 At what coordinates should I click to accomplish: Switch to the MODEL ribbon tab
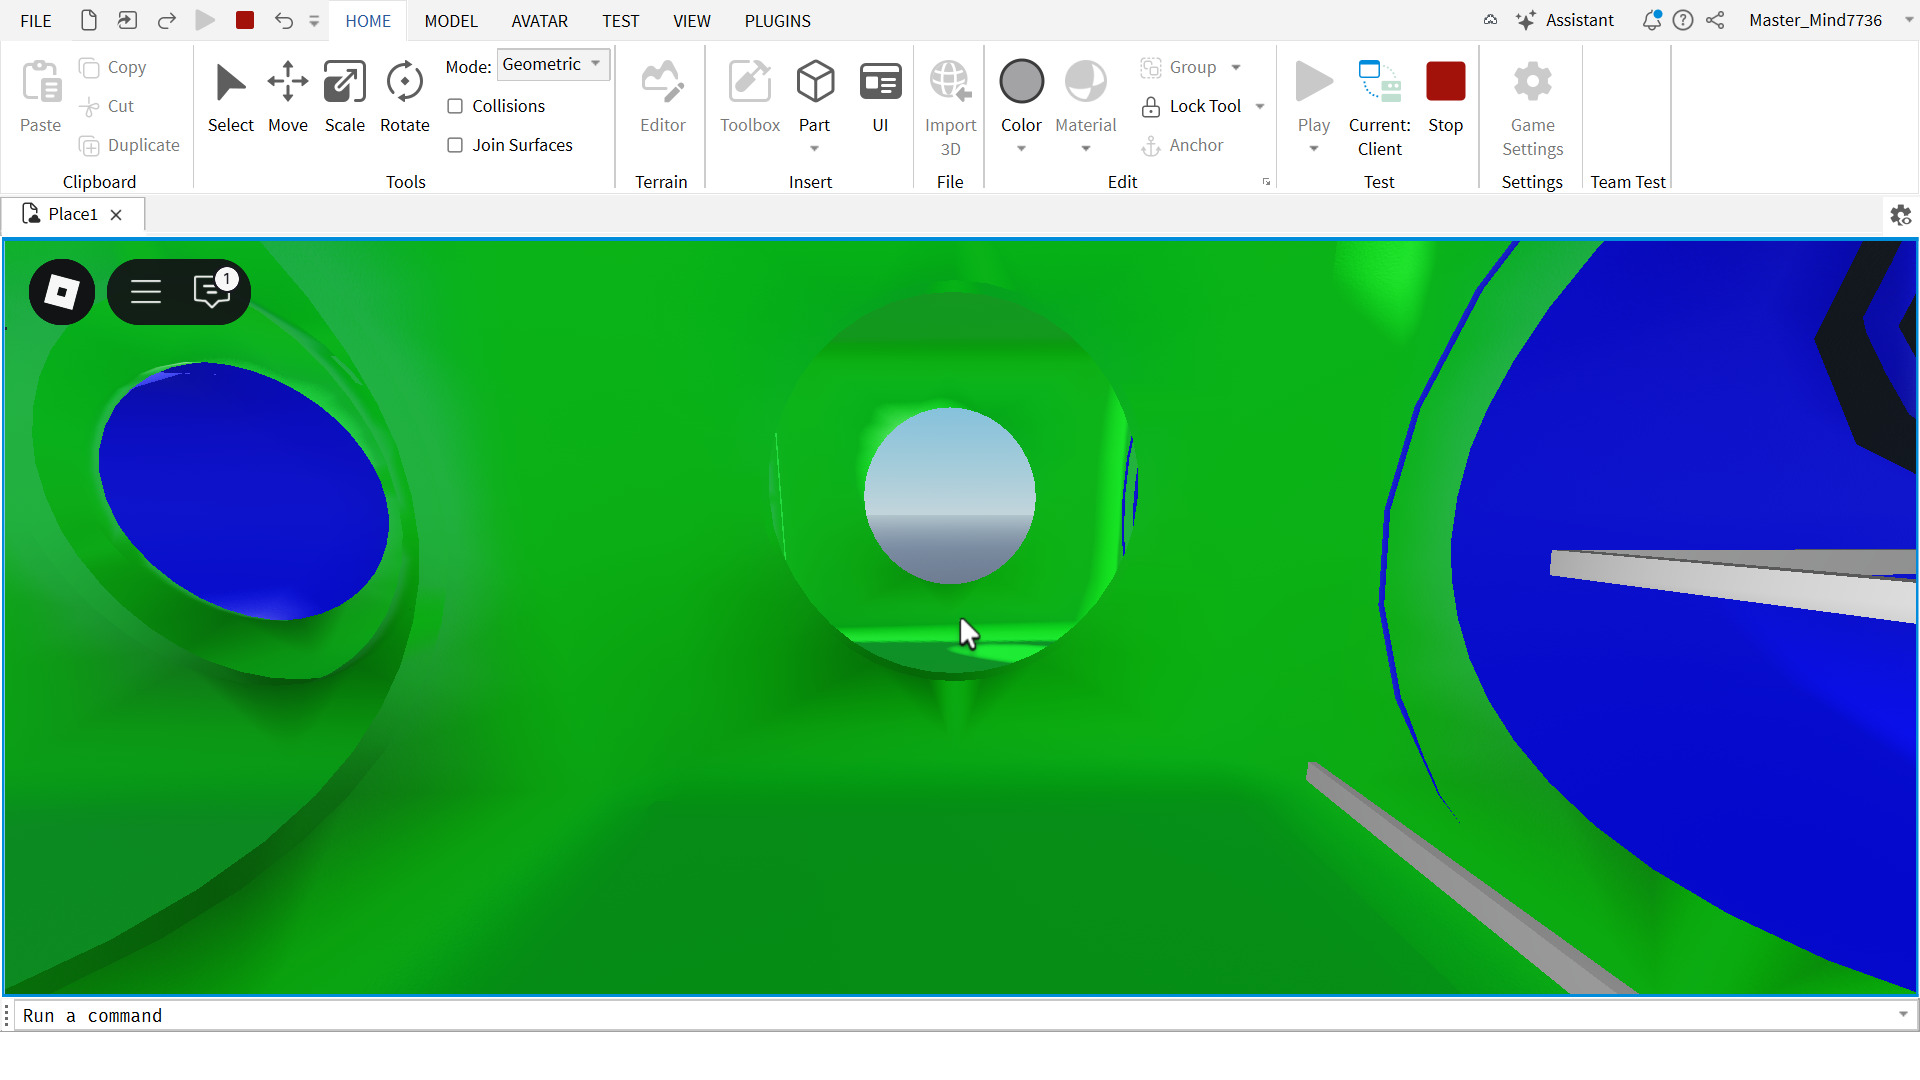click(x=450, y=21)
